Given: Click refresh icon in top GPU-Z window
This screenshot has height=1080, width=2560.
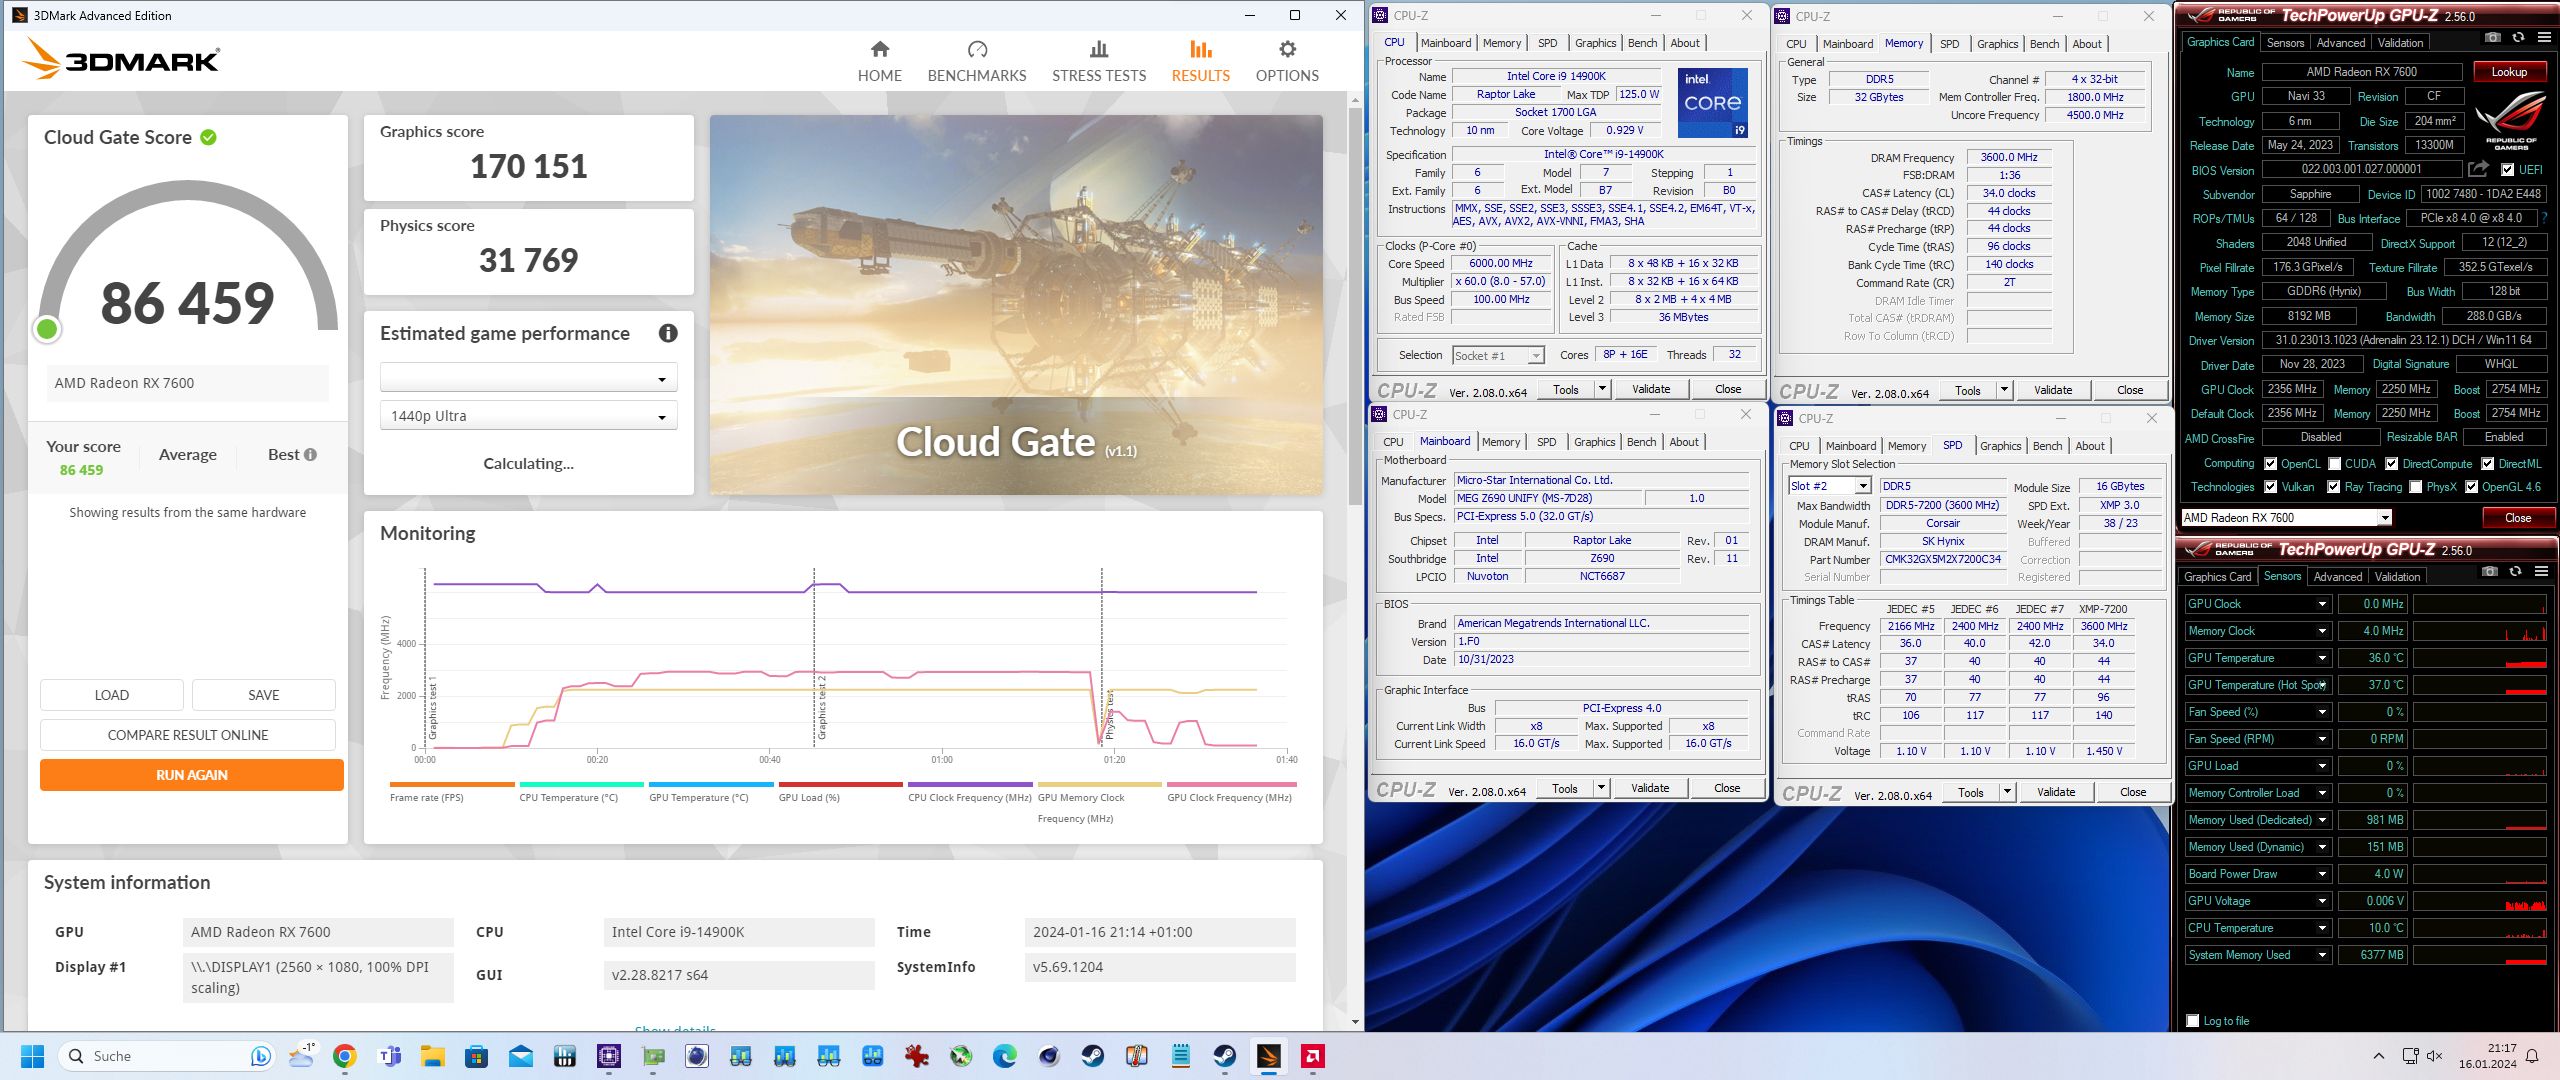Looking at the screenshot, I should (x=2518, y=37).
